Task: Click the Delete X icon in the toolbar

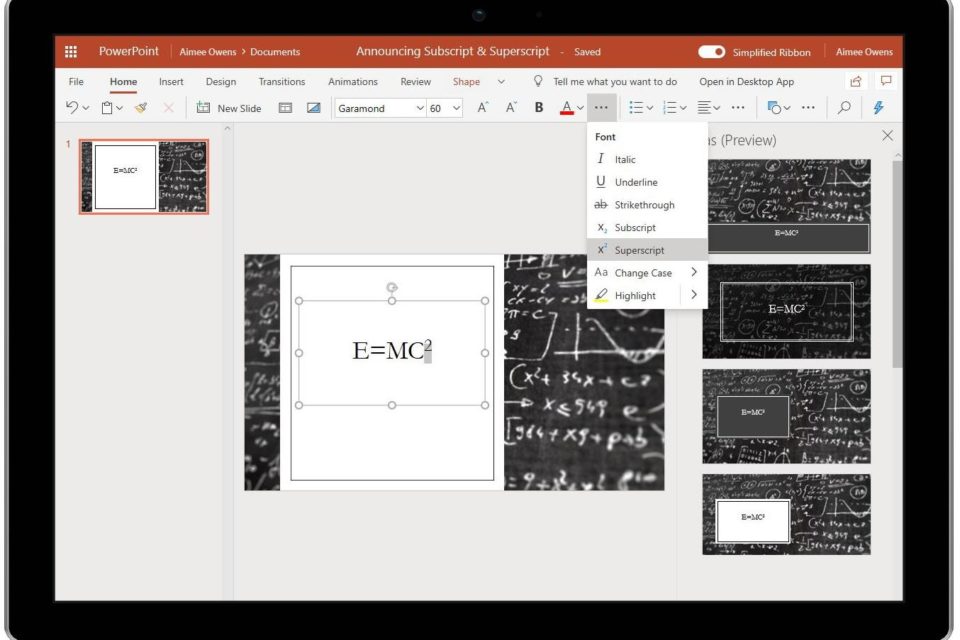Action: coord(168,108)
